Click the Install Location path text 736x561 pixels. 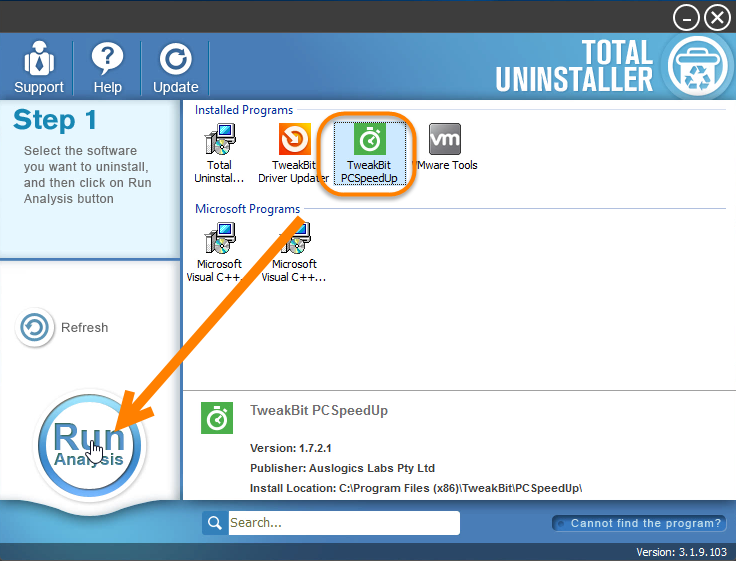416,488
